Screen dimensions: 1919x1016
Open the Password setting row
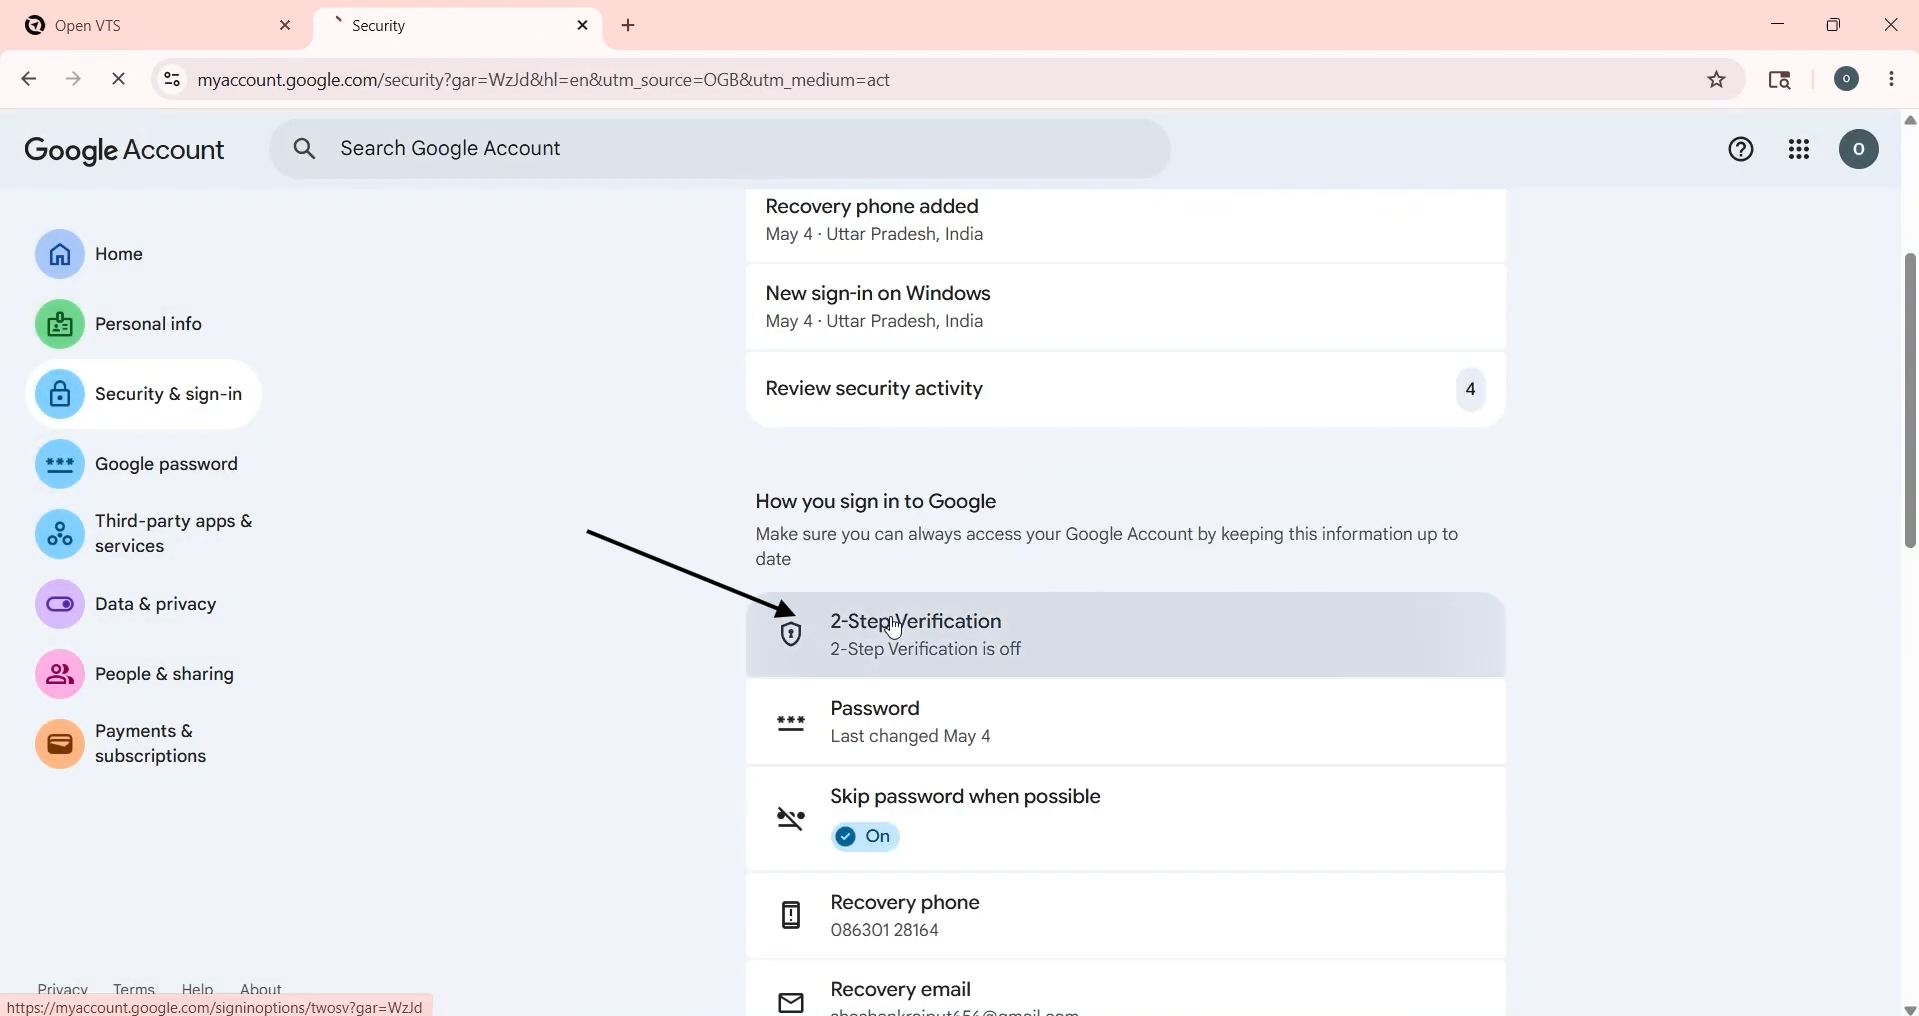click(x=1125, y=722)
